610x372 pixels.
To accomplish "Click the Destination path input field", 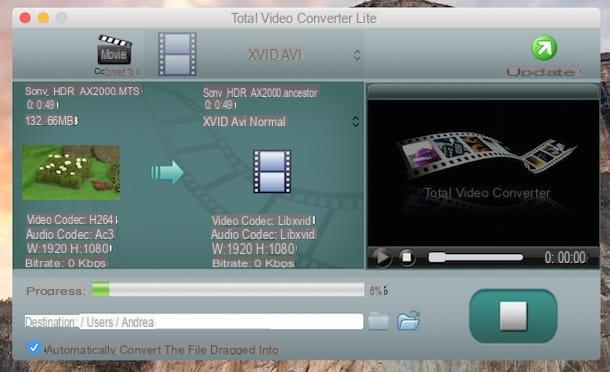I will [194, 322].
